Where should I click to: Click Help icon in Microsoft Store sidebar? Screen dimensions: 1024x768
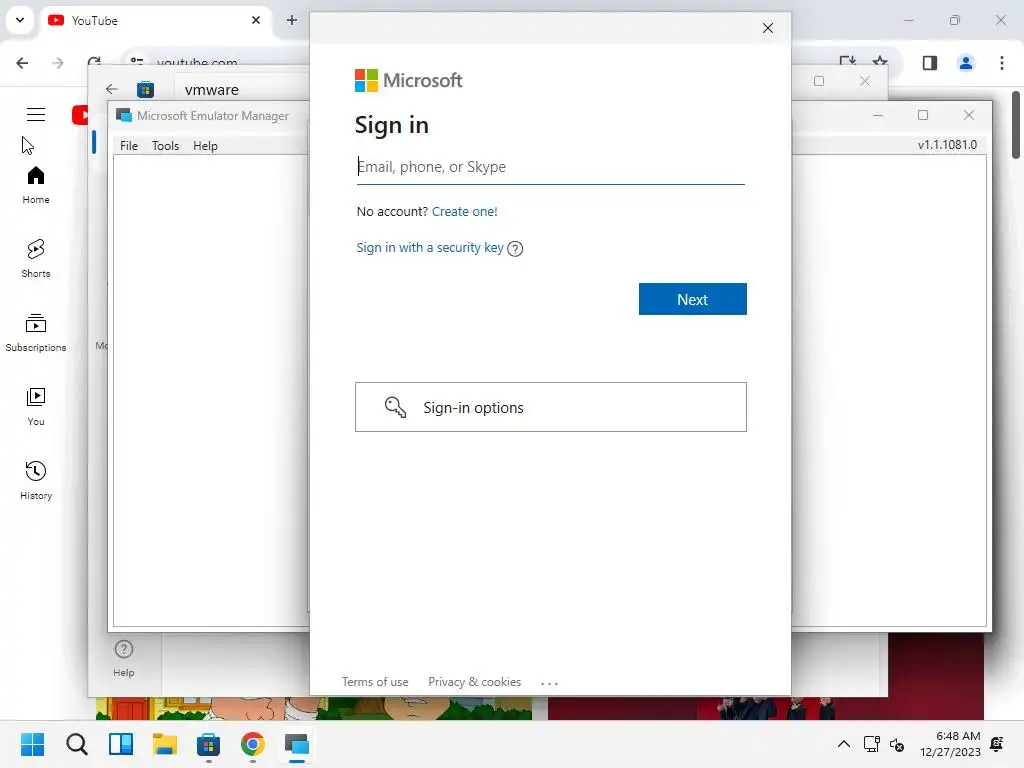123,658
